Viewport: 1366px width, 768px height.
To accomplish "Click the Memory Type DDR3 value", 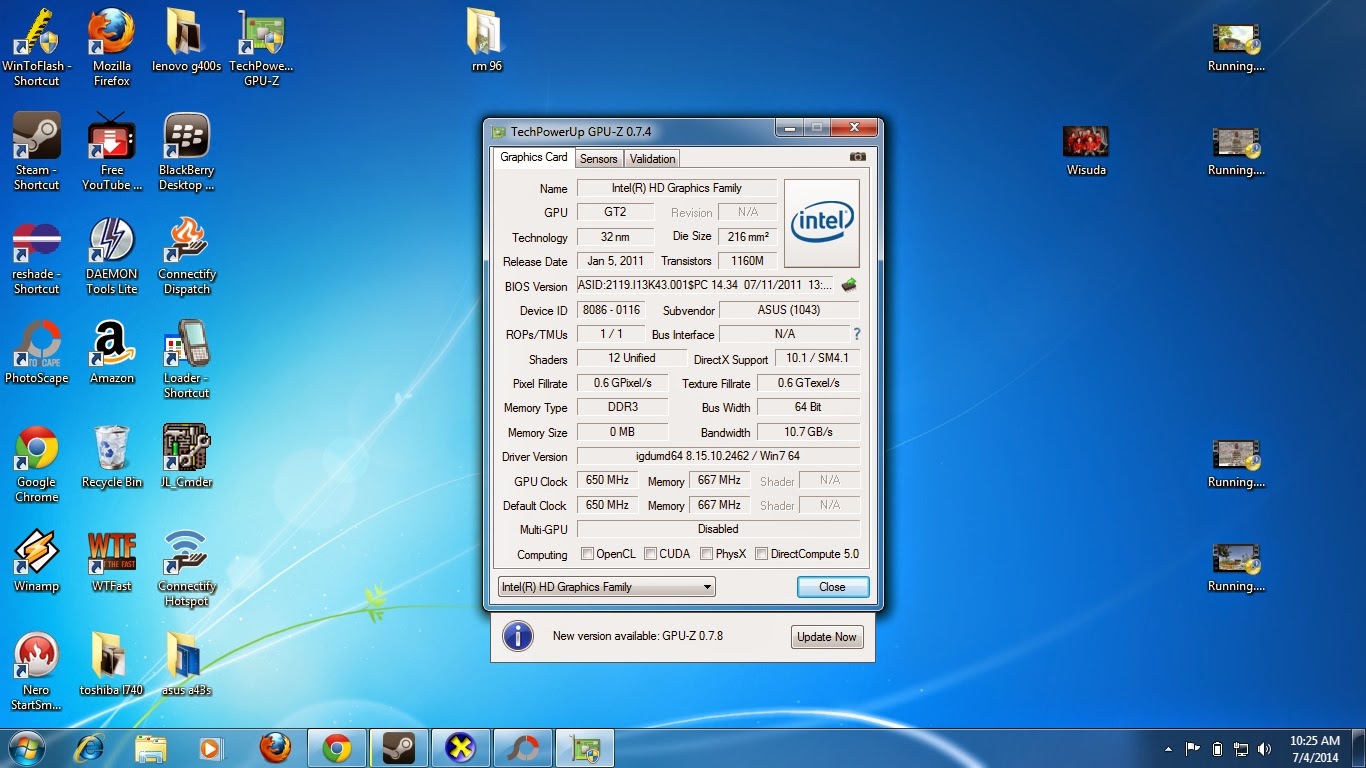I will click(622, 407).
